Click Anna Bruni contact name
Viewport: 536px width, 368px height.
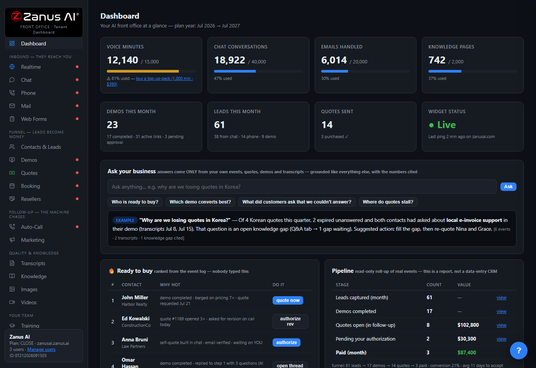click(135, 340)
